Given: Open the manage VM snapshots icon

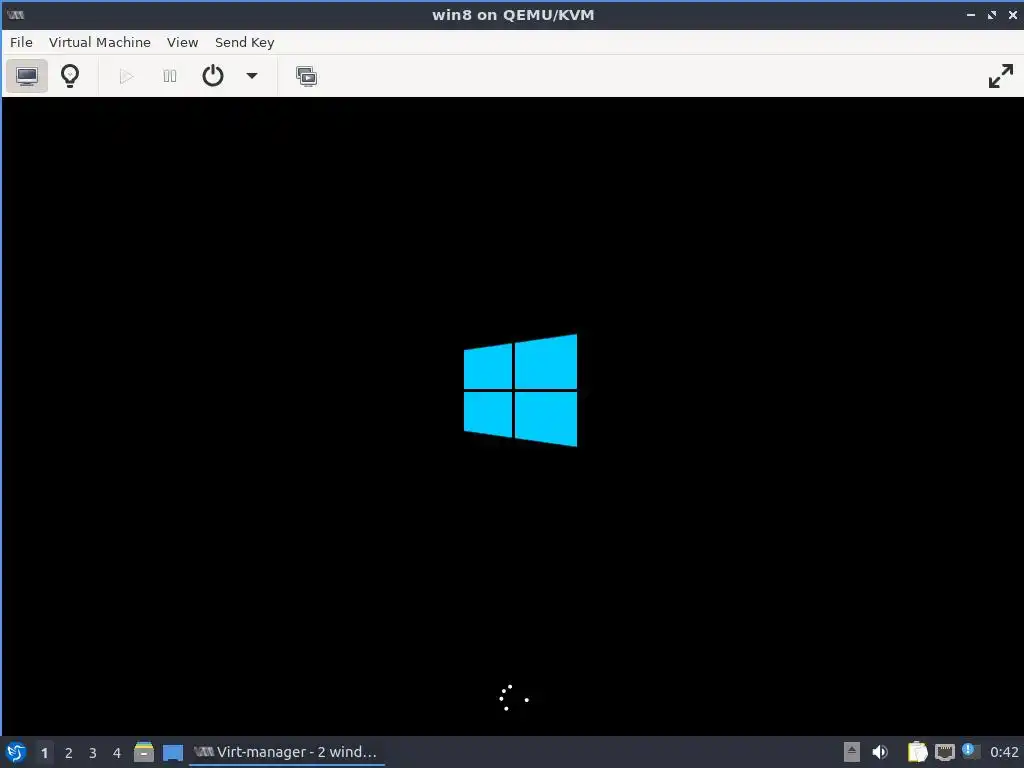Looking at the screenshot, I should point(306,76).
